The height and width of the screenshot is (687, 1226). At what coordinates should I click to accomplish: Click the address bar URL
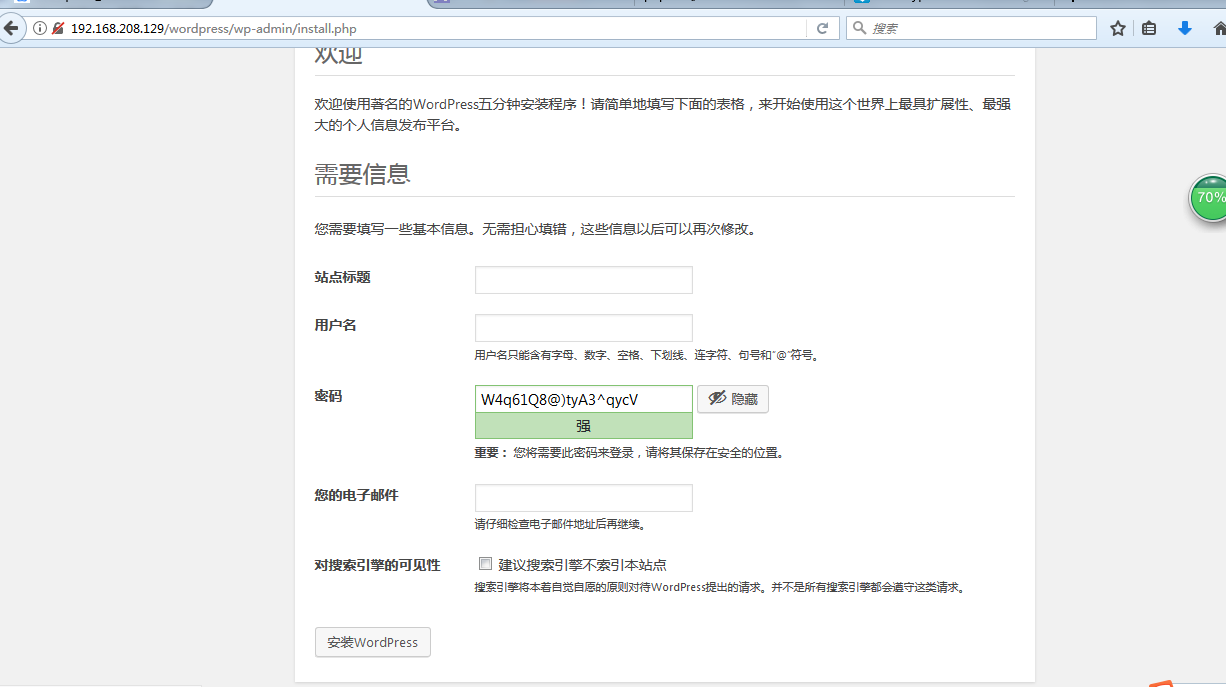coord(213,28)
